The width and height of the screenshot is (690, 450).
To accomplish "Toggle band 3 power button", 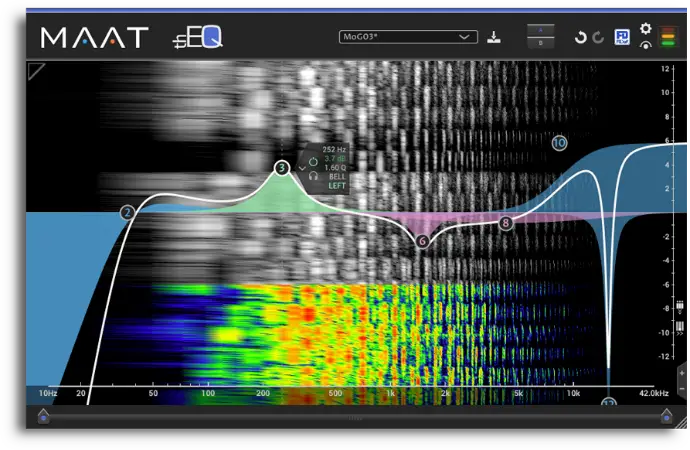I will (313, 160).
